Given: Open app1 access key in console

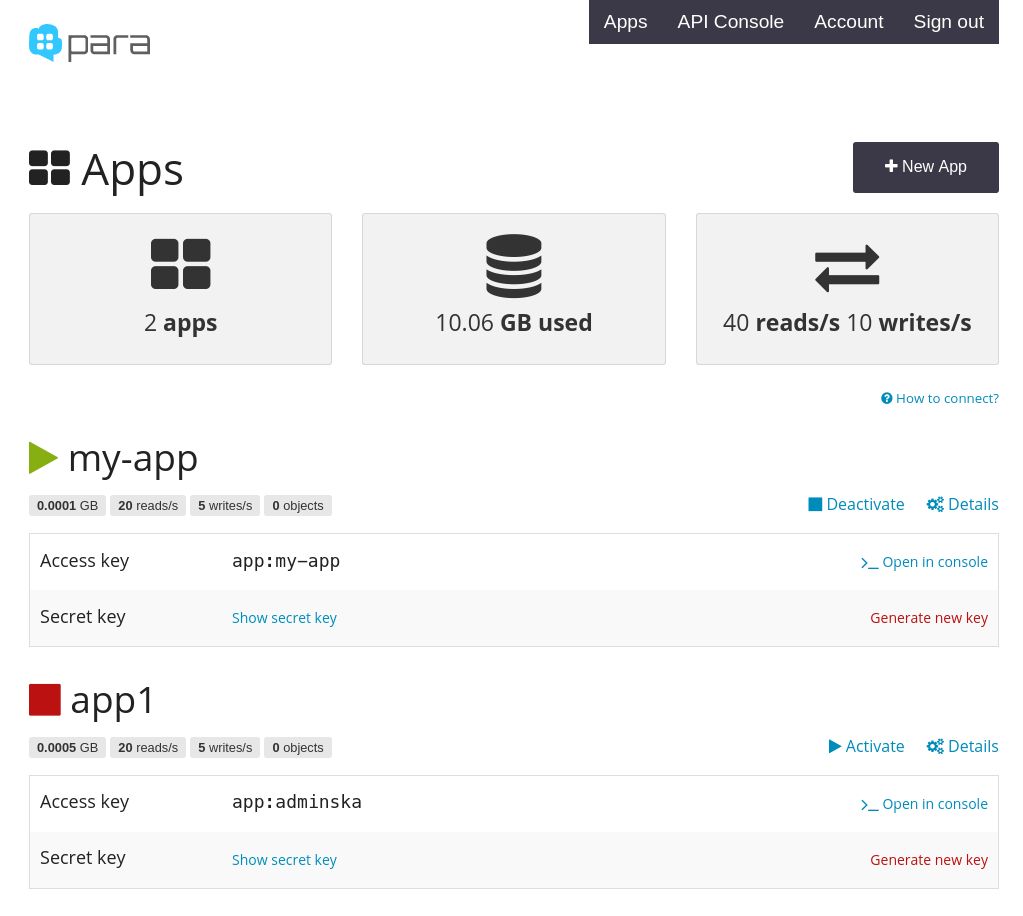Looking at the screenshot, I should click(924, 803).
